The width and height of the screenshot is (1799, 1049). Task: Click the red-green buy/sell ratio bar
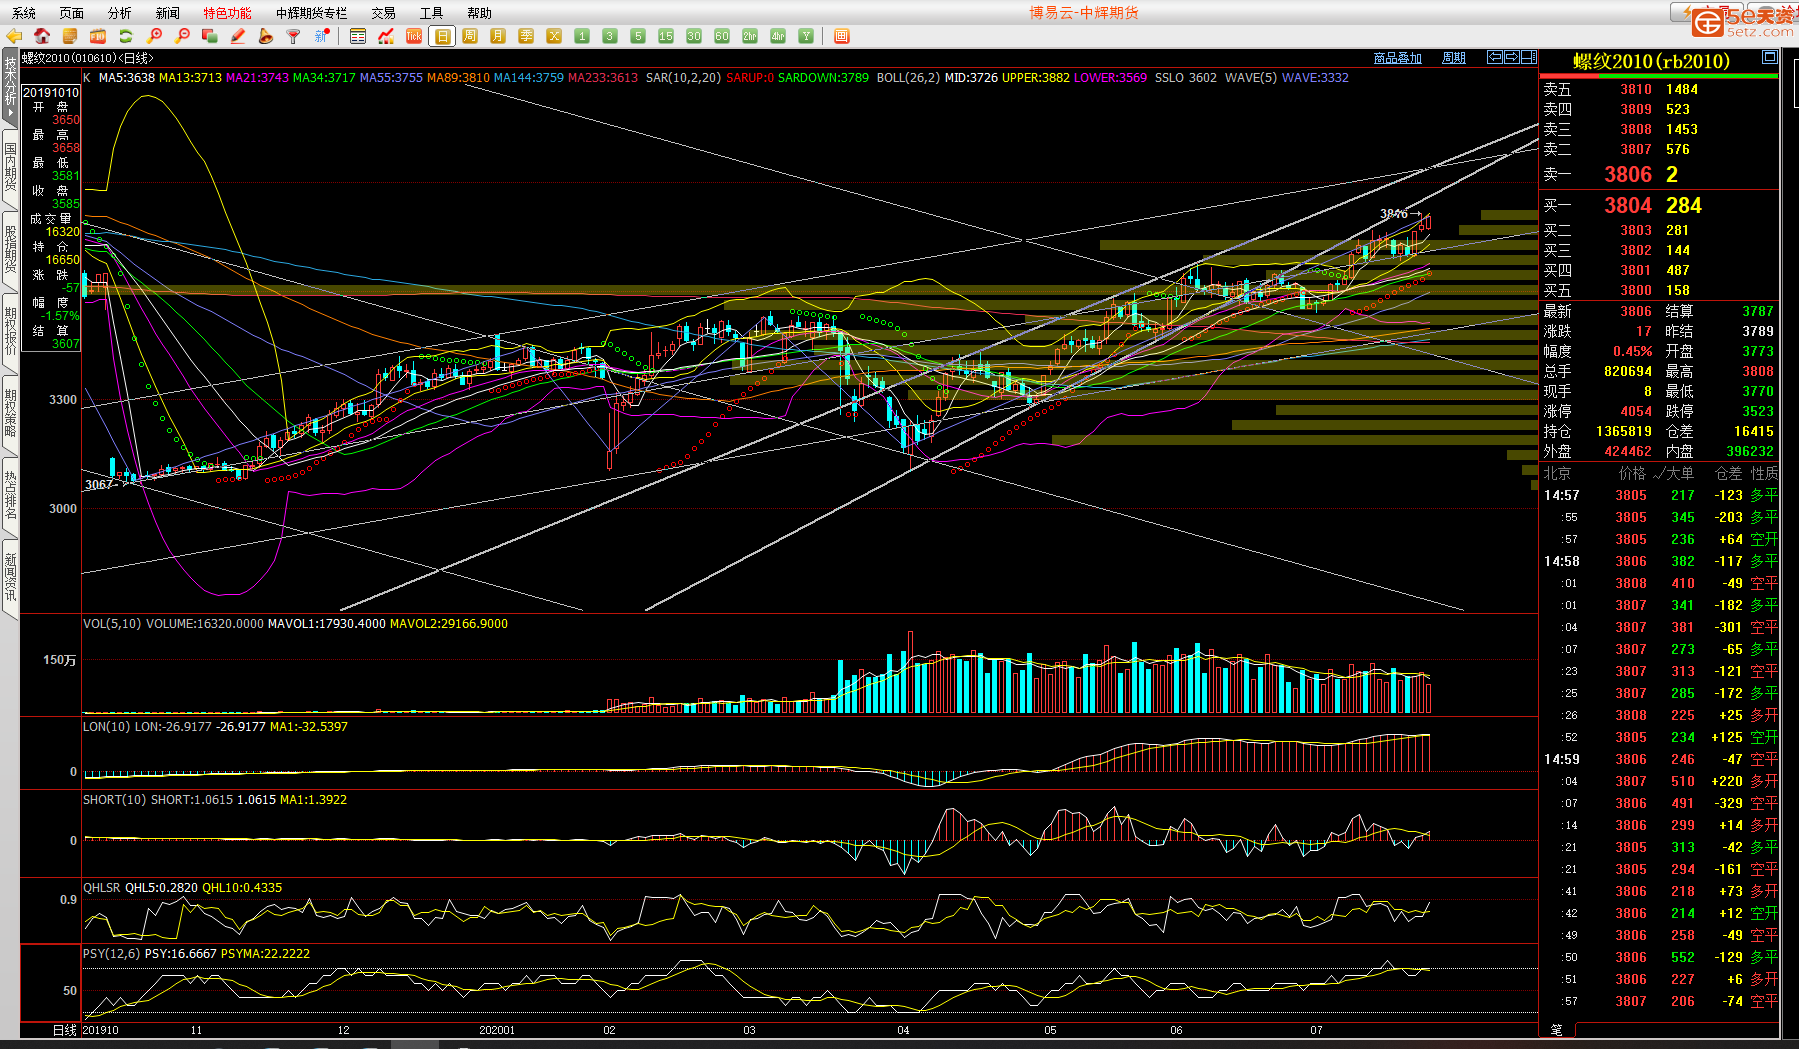[1658, 76]
